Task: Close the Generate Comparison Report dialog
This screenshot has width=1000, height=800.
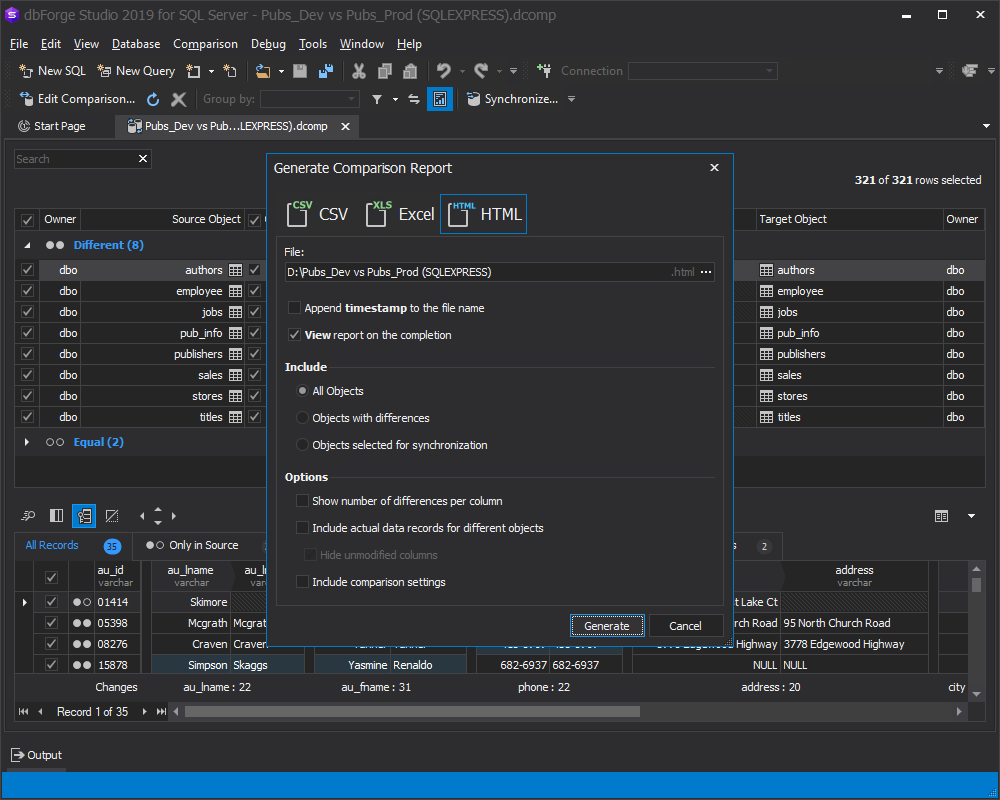Action: point(714,167)
